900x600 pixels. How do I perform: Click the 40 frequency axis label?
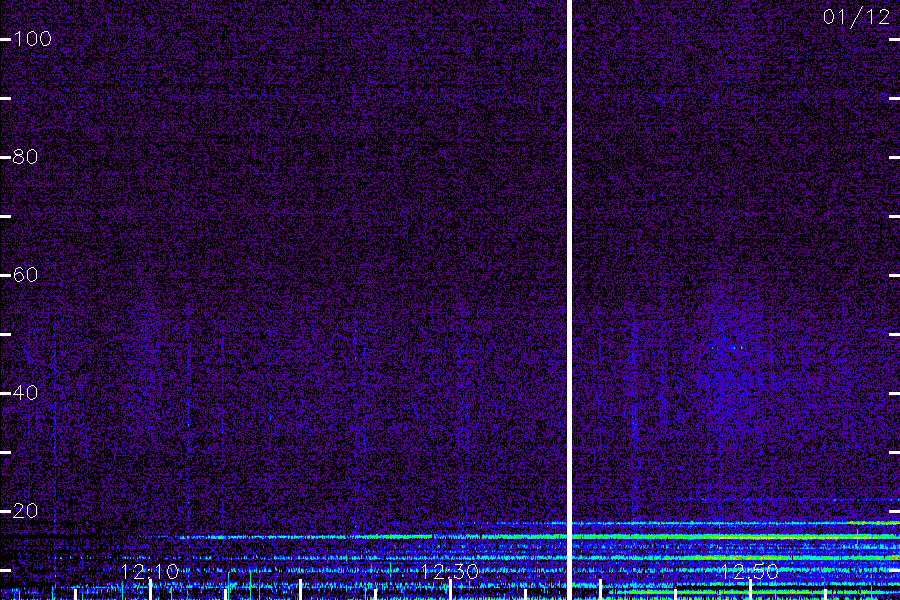(x=25, y=393)
